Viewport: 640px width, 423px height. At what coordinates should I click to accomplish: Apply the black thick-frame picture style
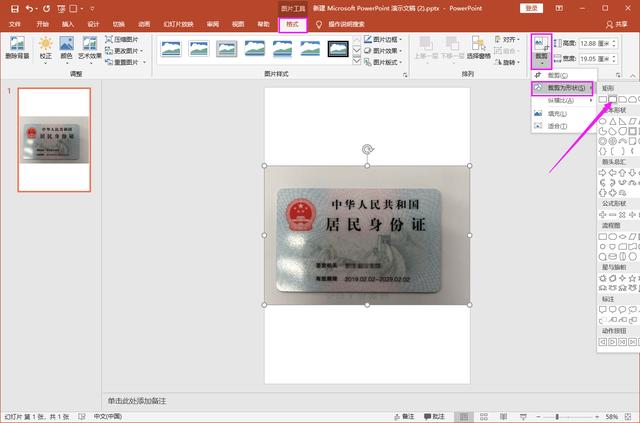[338, 49]
